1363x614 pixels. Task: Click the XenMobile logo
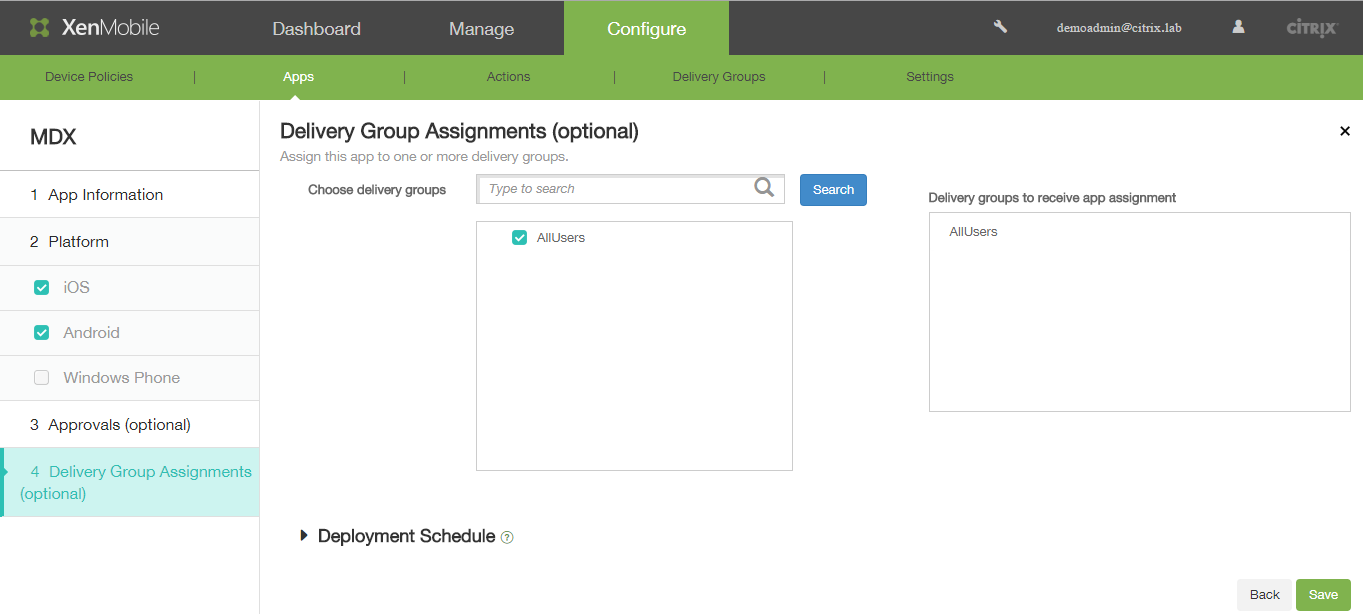tap(94, 28)
